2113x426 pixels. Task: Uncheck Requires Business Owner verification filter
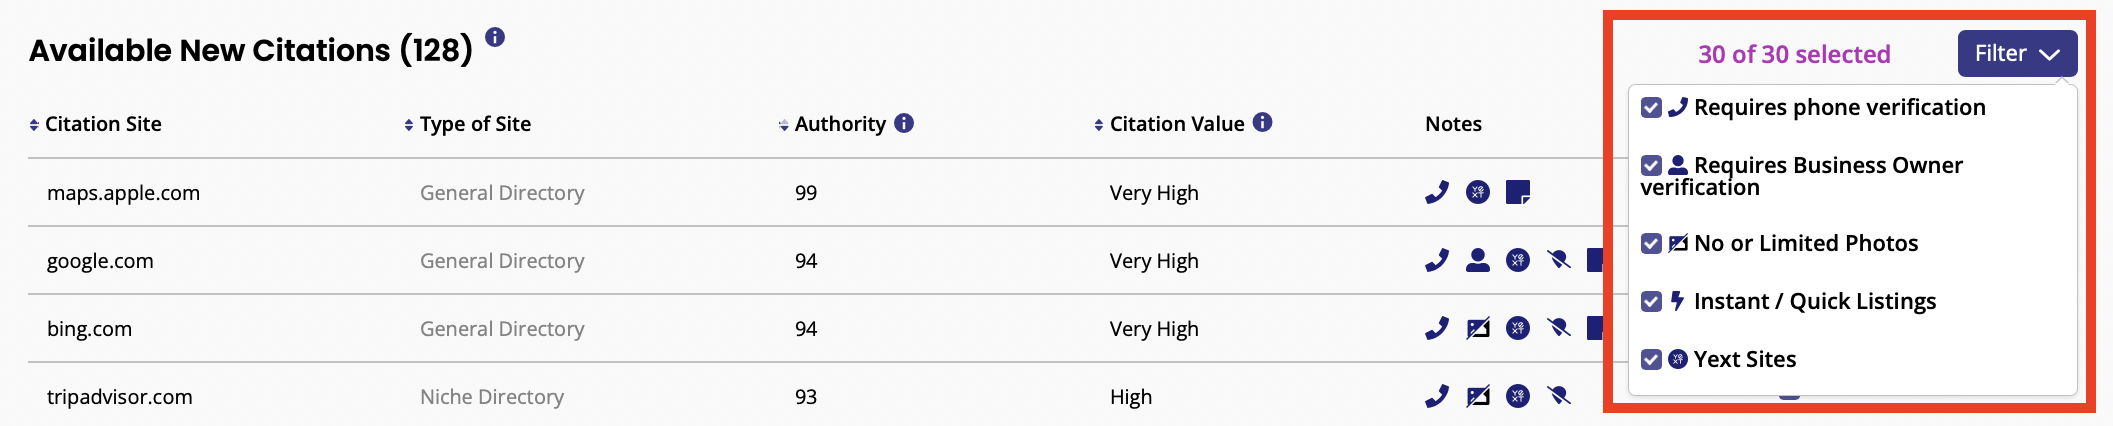[1652, 166]
